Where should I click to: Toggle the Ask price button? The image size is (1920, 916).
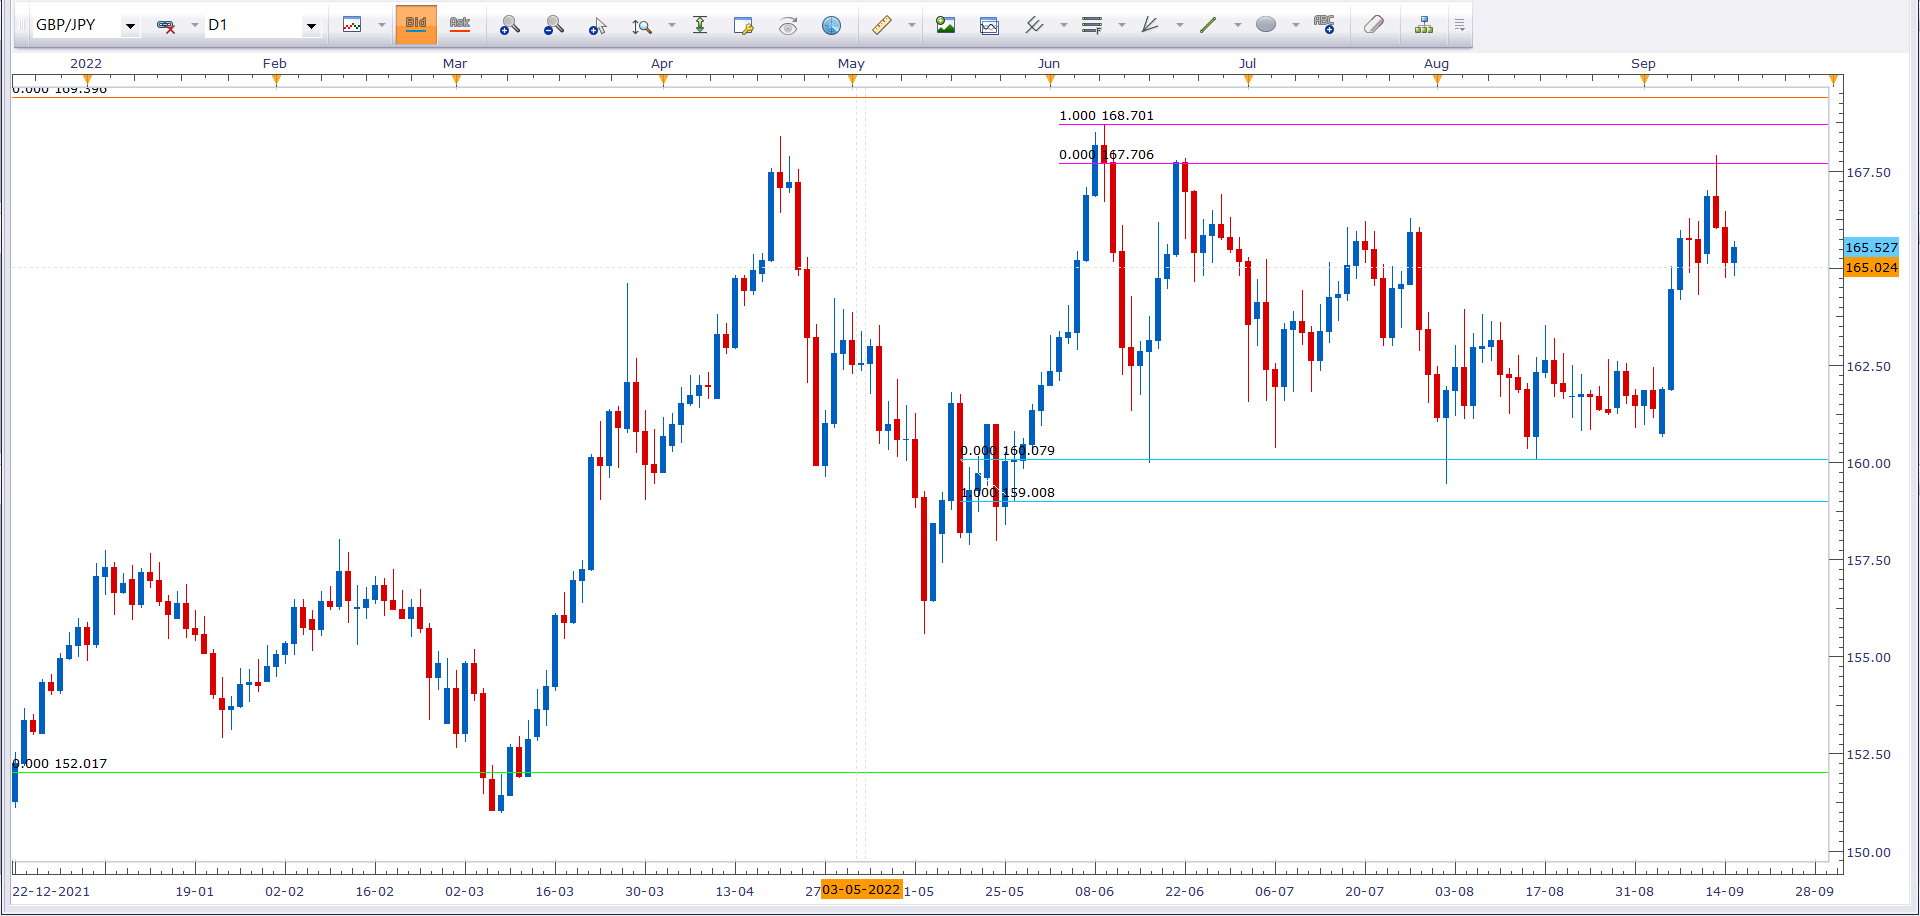click(x=460, y=25)
